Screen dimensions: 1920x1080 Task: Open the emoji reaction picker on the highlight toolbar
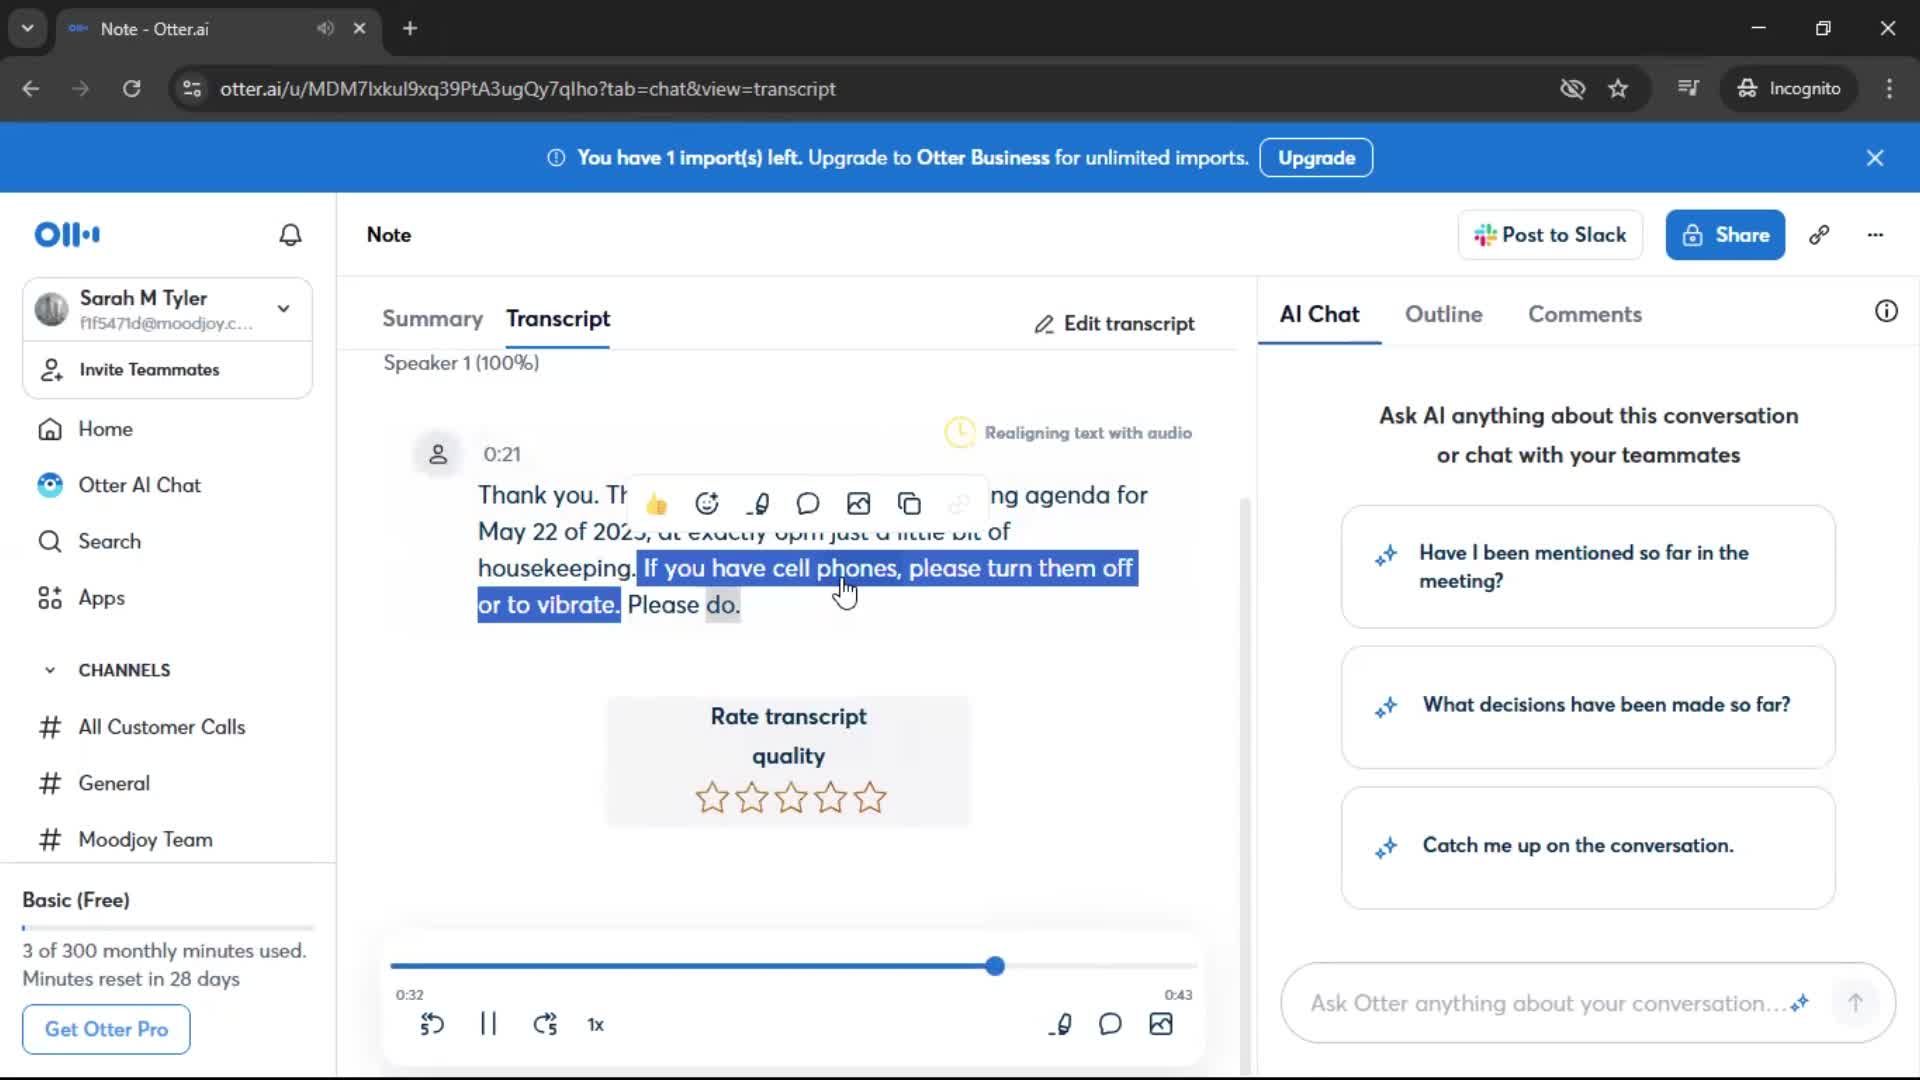click(707, 503)
